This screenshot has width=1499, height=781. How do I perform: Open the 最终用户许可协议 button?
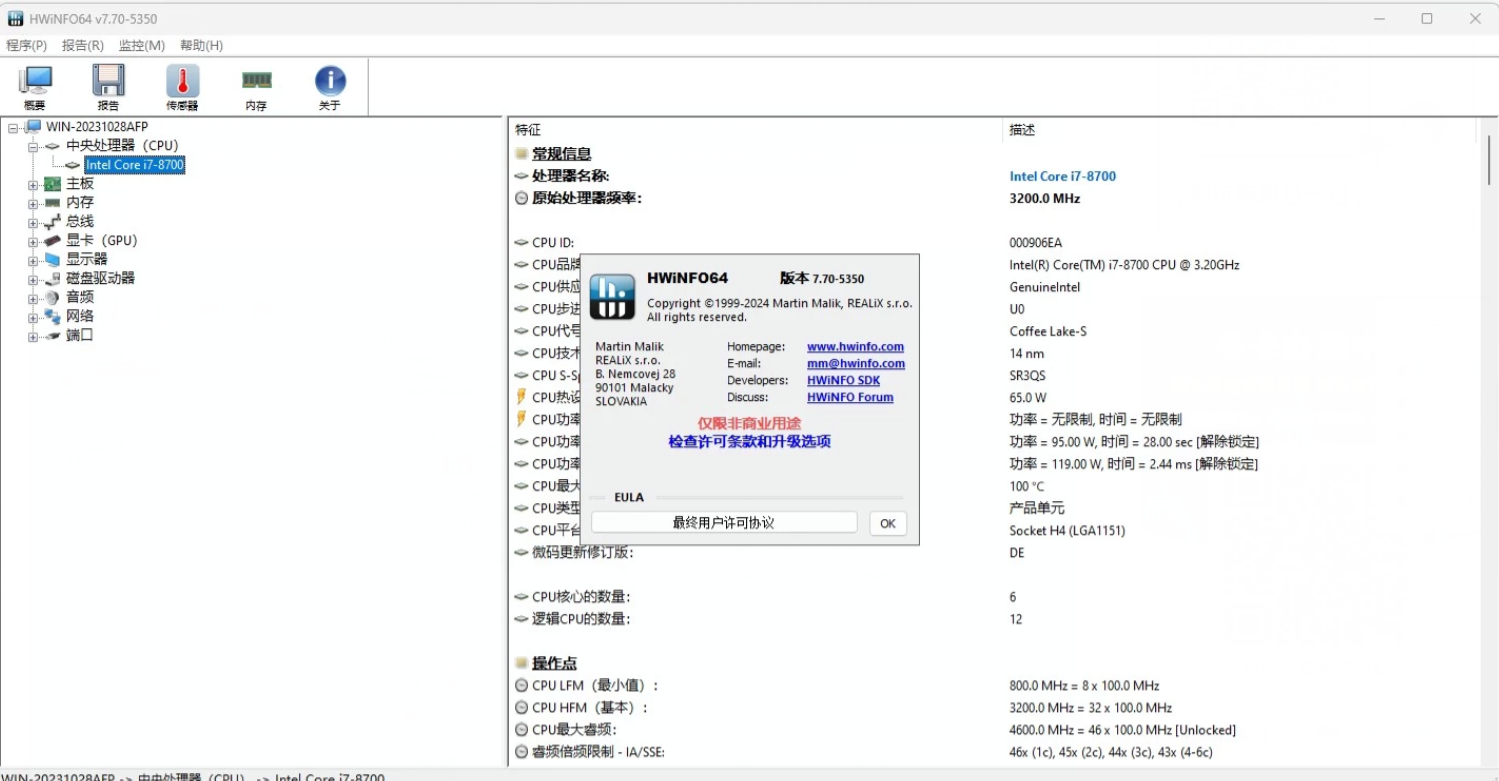[724, 523]
